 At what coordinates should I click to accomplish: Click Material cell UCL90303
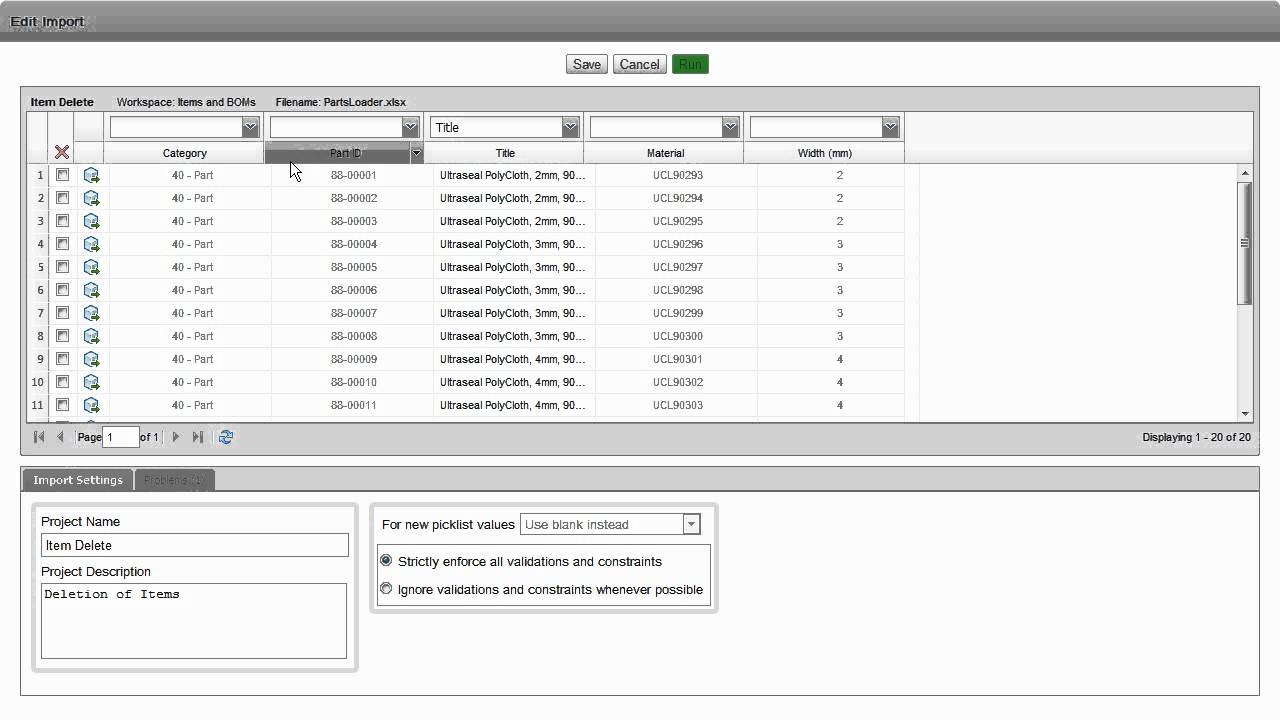[x=678, y=405]
